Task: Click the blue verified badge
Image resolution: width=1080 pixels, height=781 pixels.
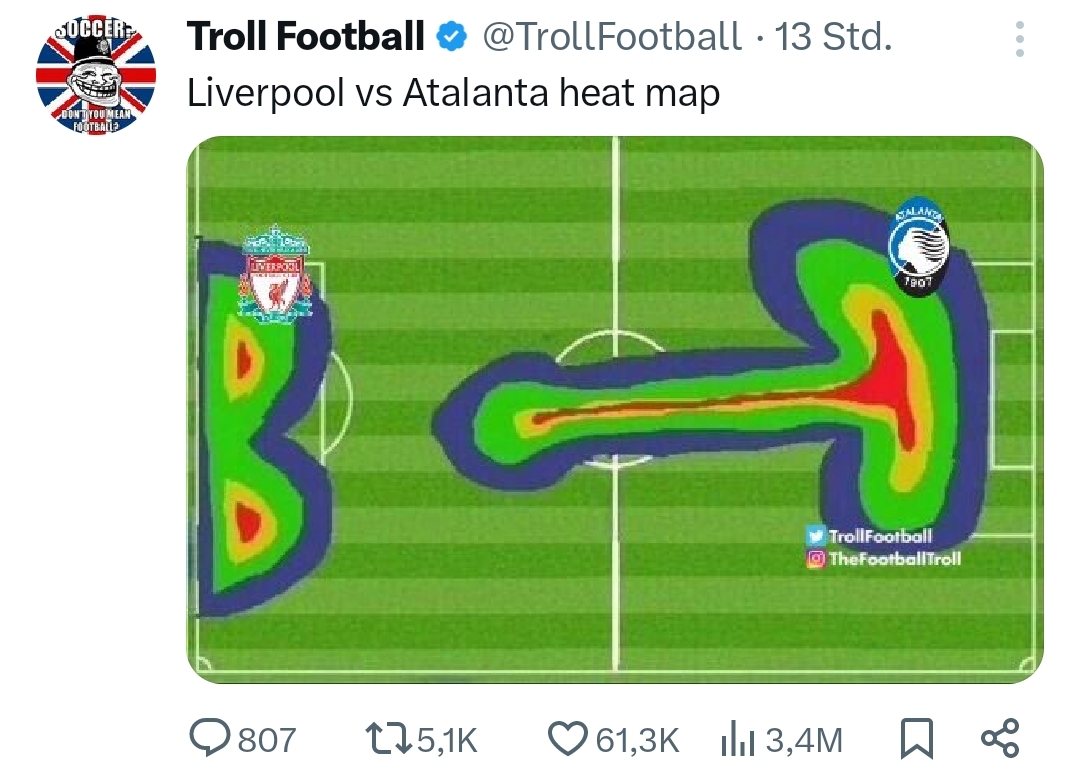Action: [x=453, y=38]
